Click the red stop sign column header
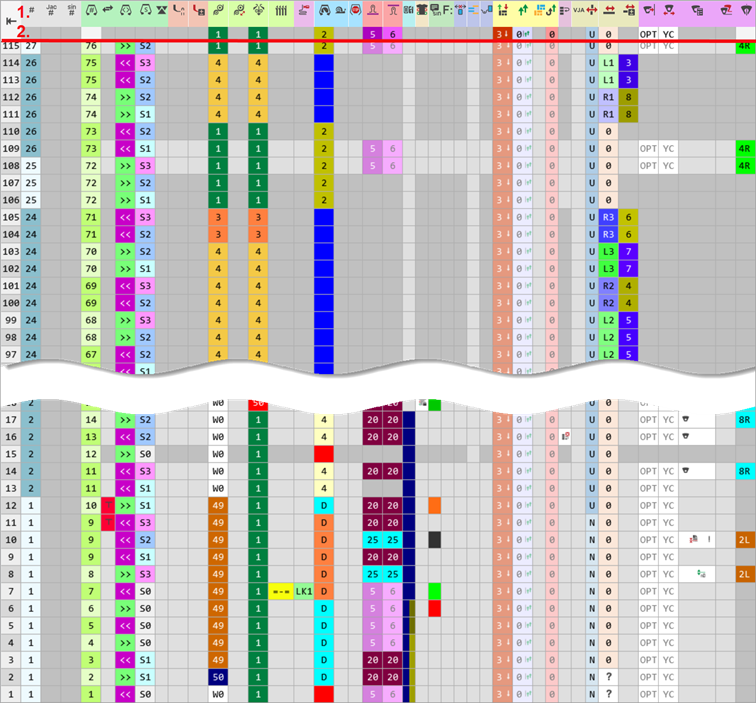 [355, 11]
